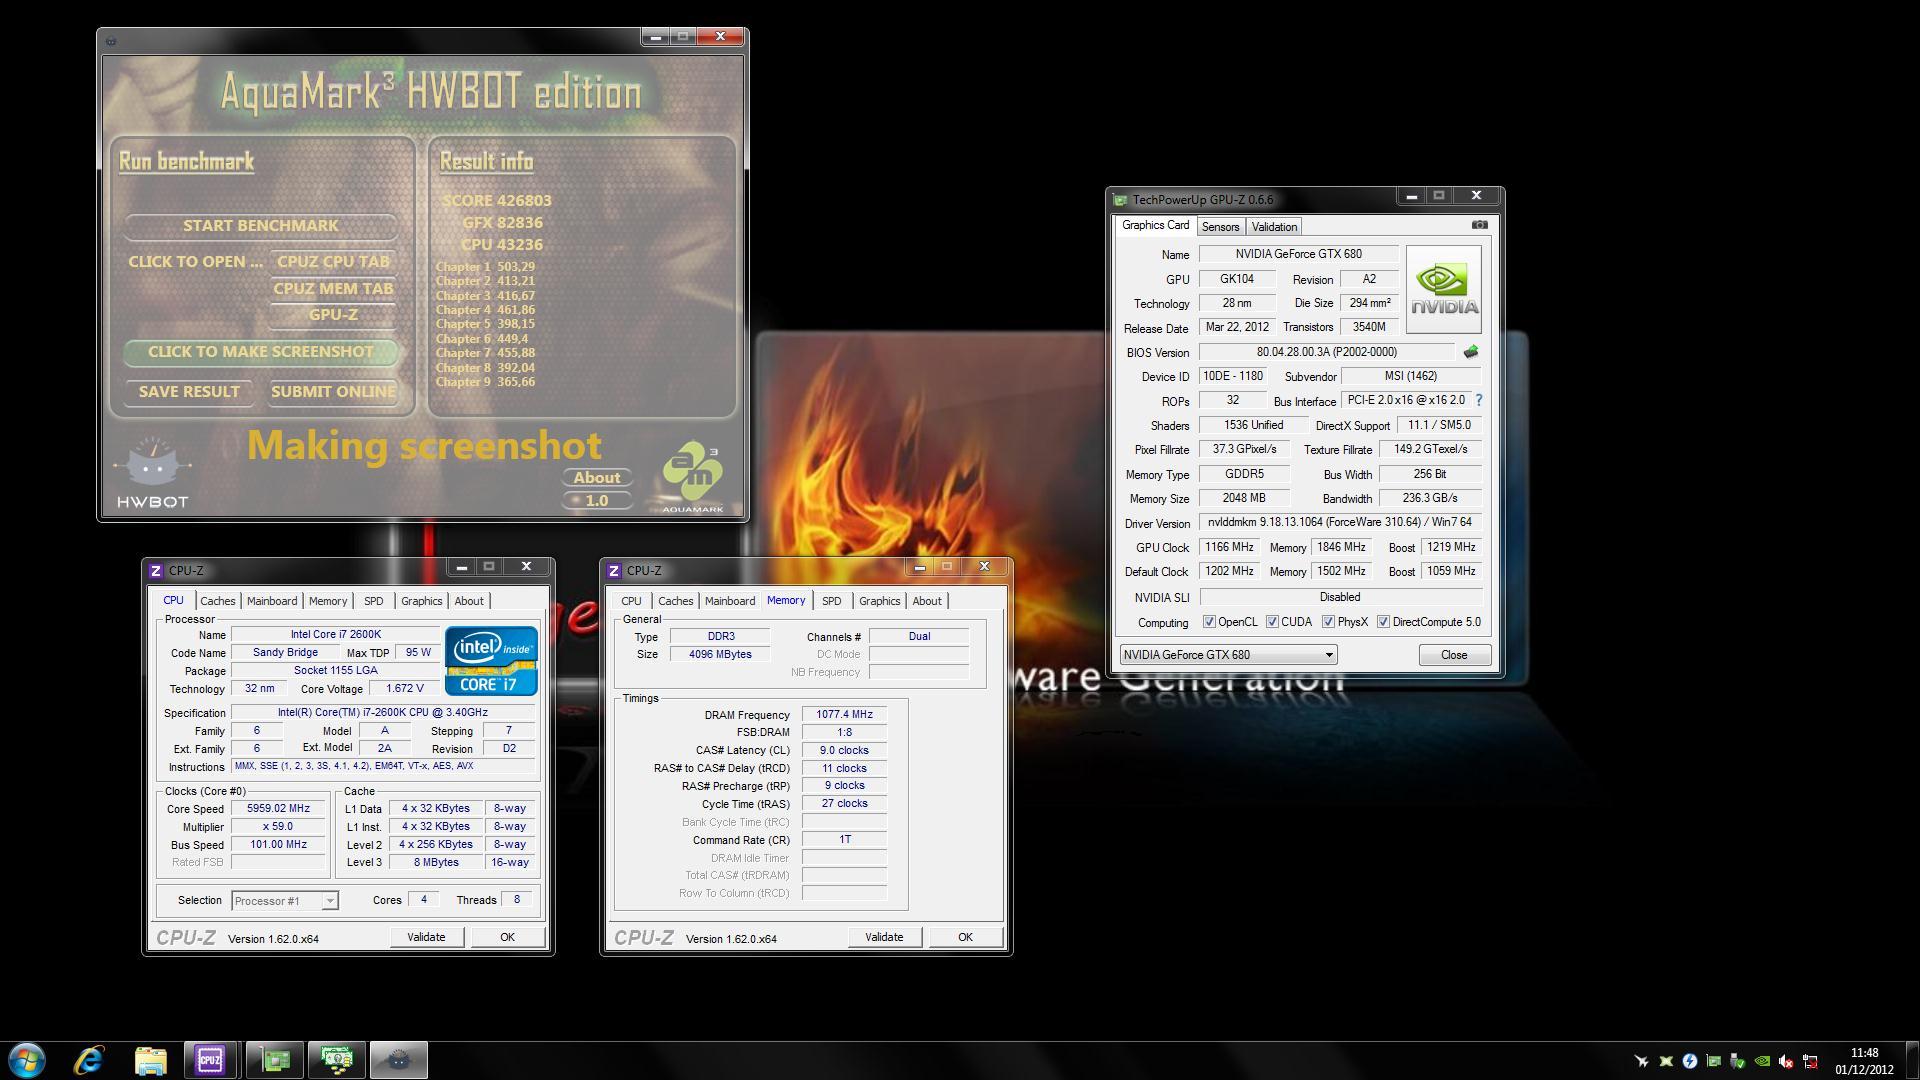The image size is (1920, 1080).
Task: Click the Core Speed value 5959.02 MHz
Action: [x=278, y=809]
